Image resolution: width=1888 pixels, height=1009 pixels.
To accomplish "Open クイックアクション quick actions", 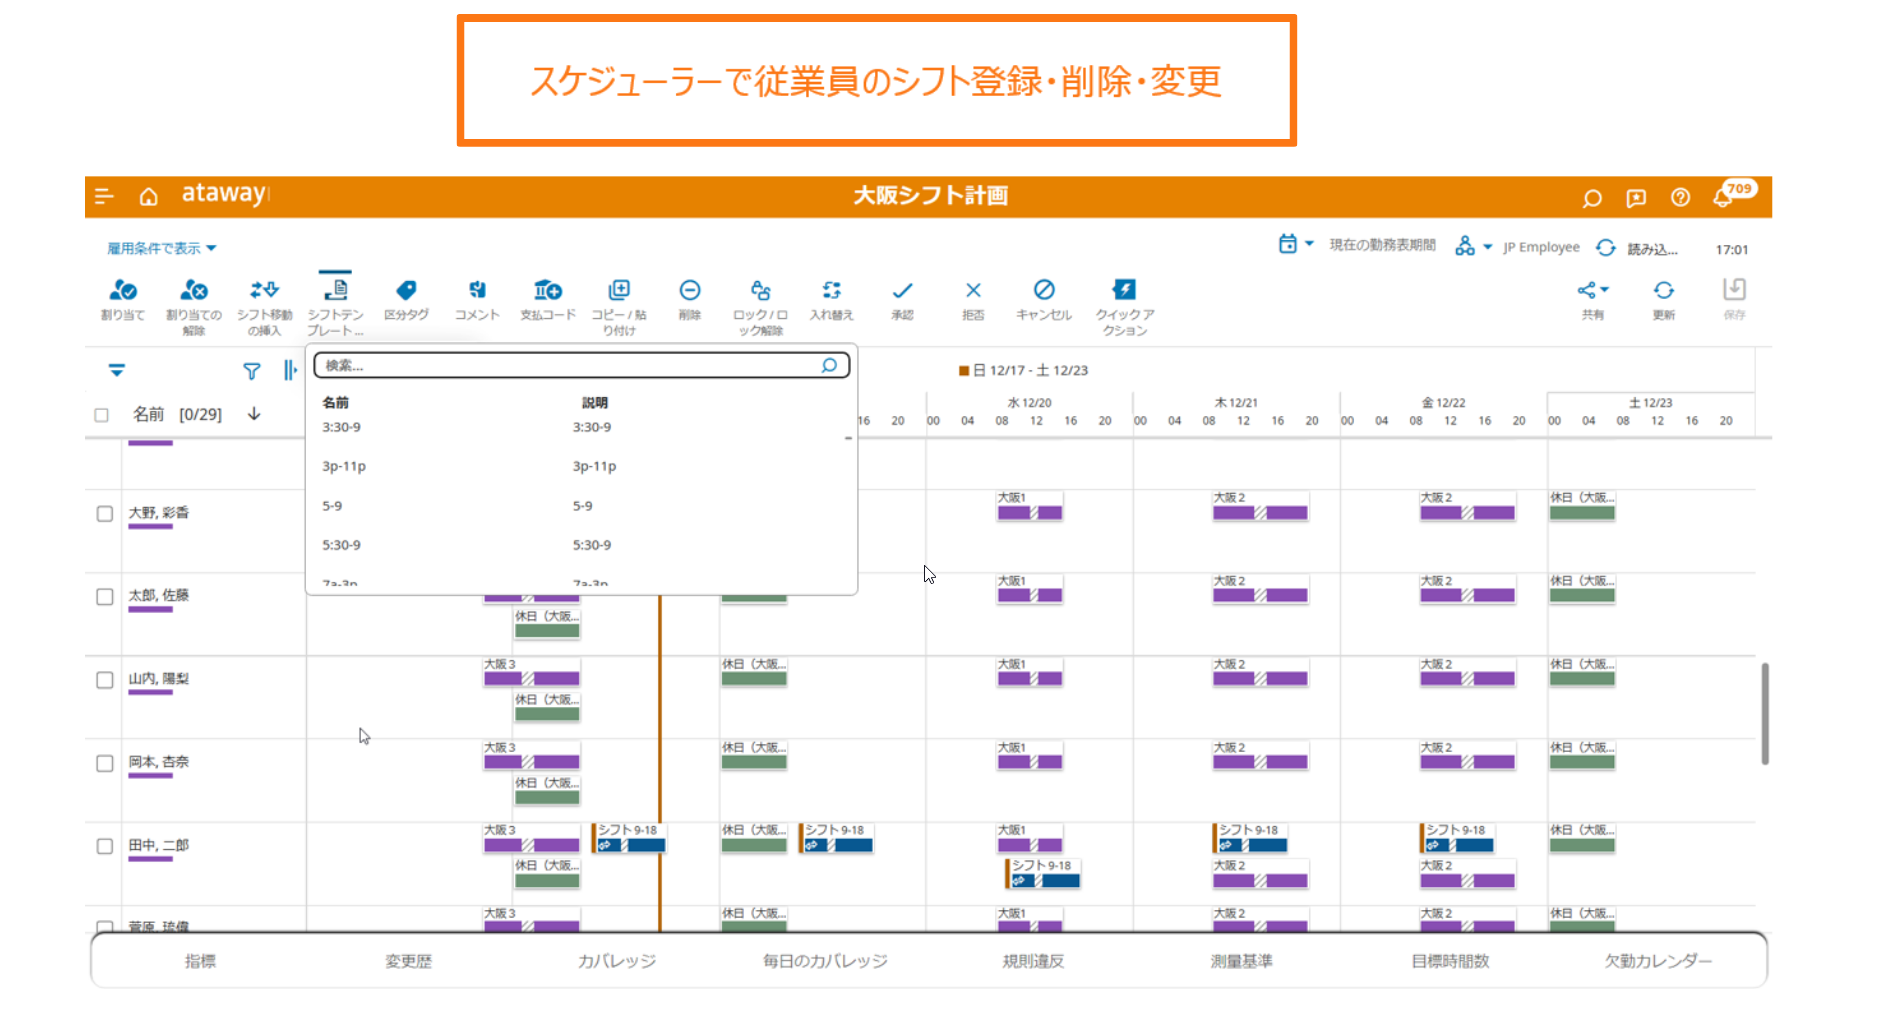I will pos(1124,291).
